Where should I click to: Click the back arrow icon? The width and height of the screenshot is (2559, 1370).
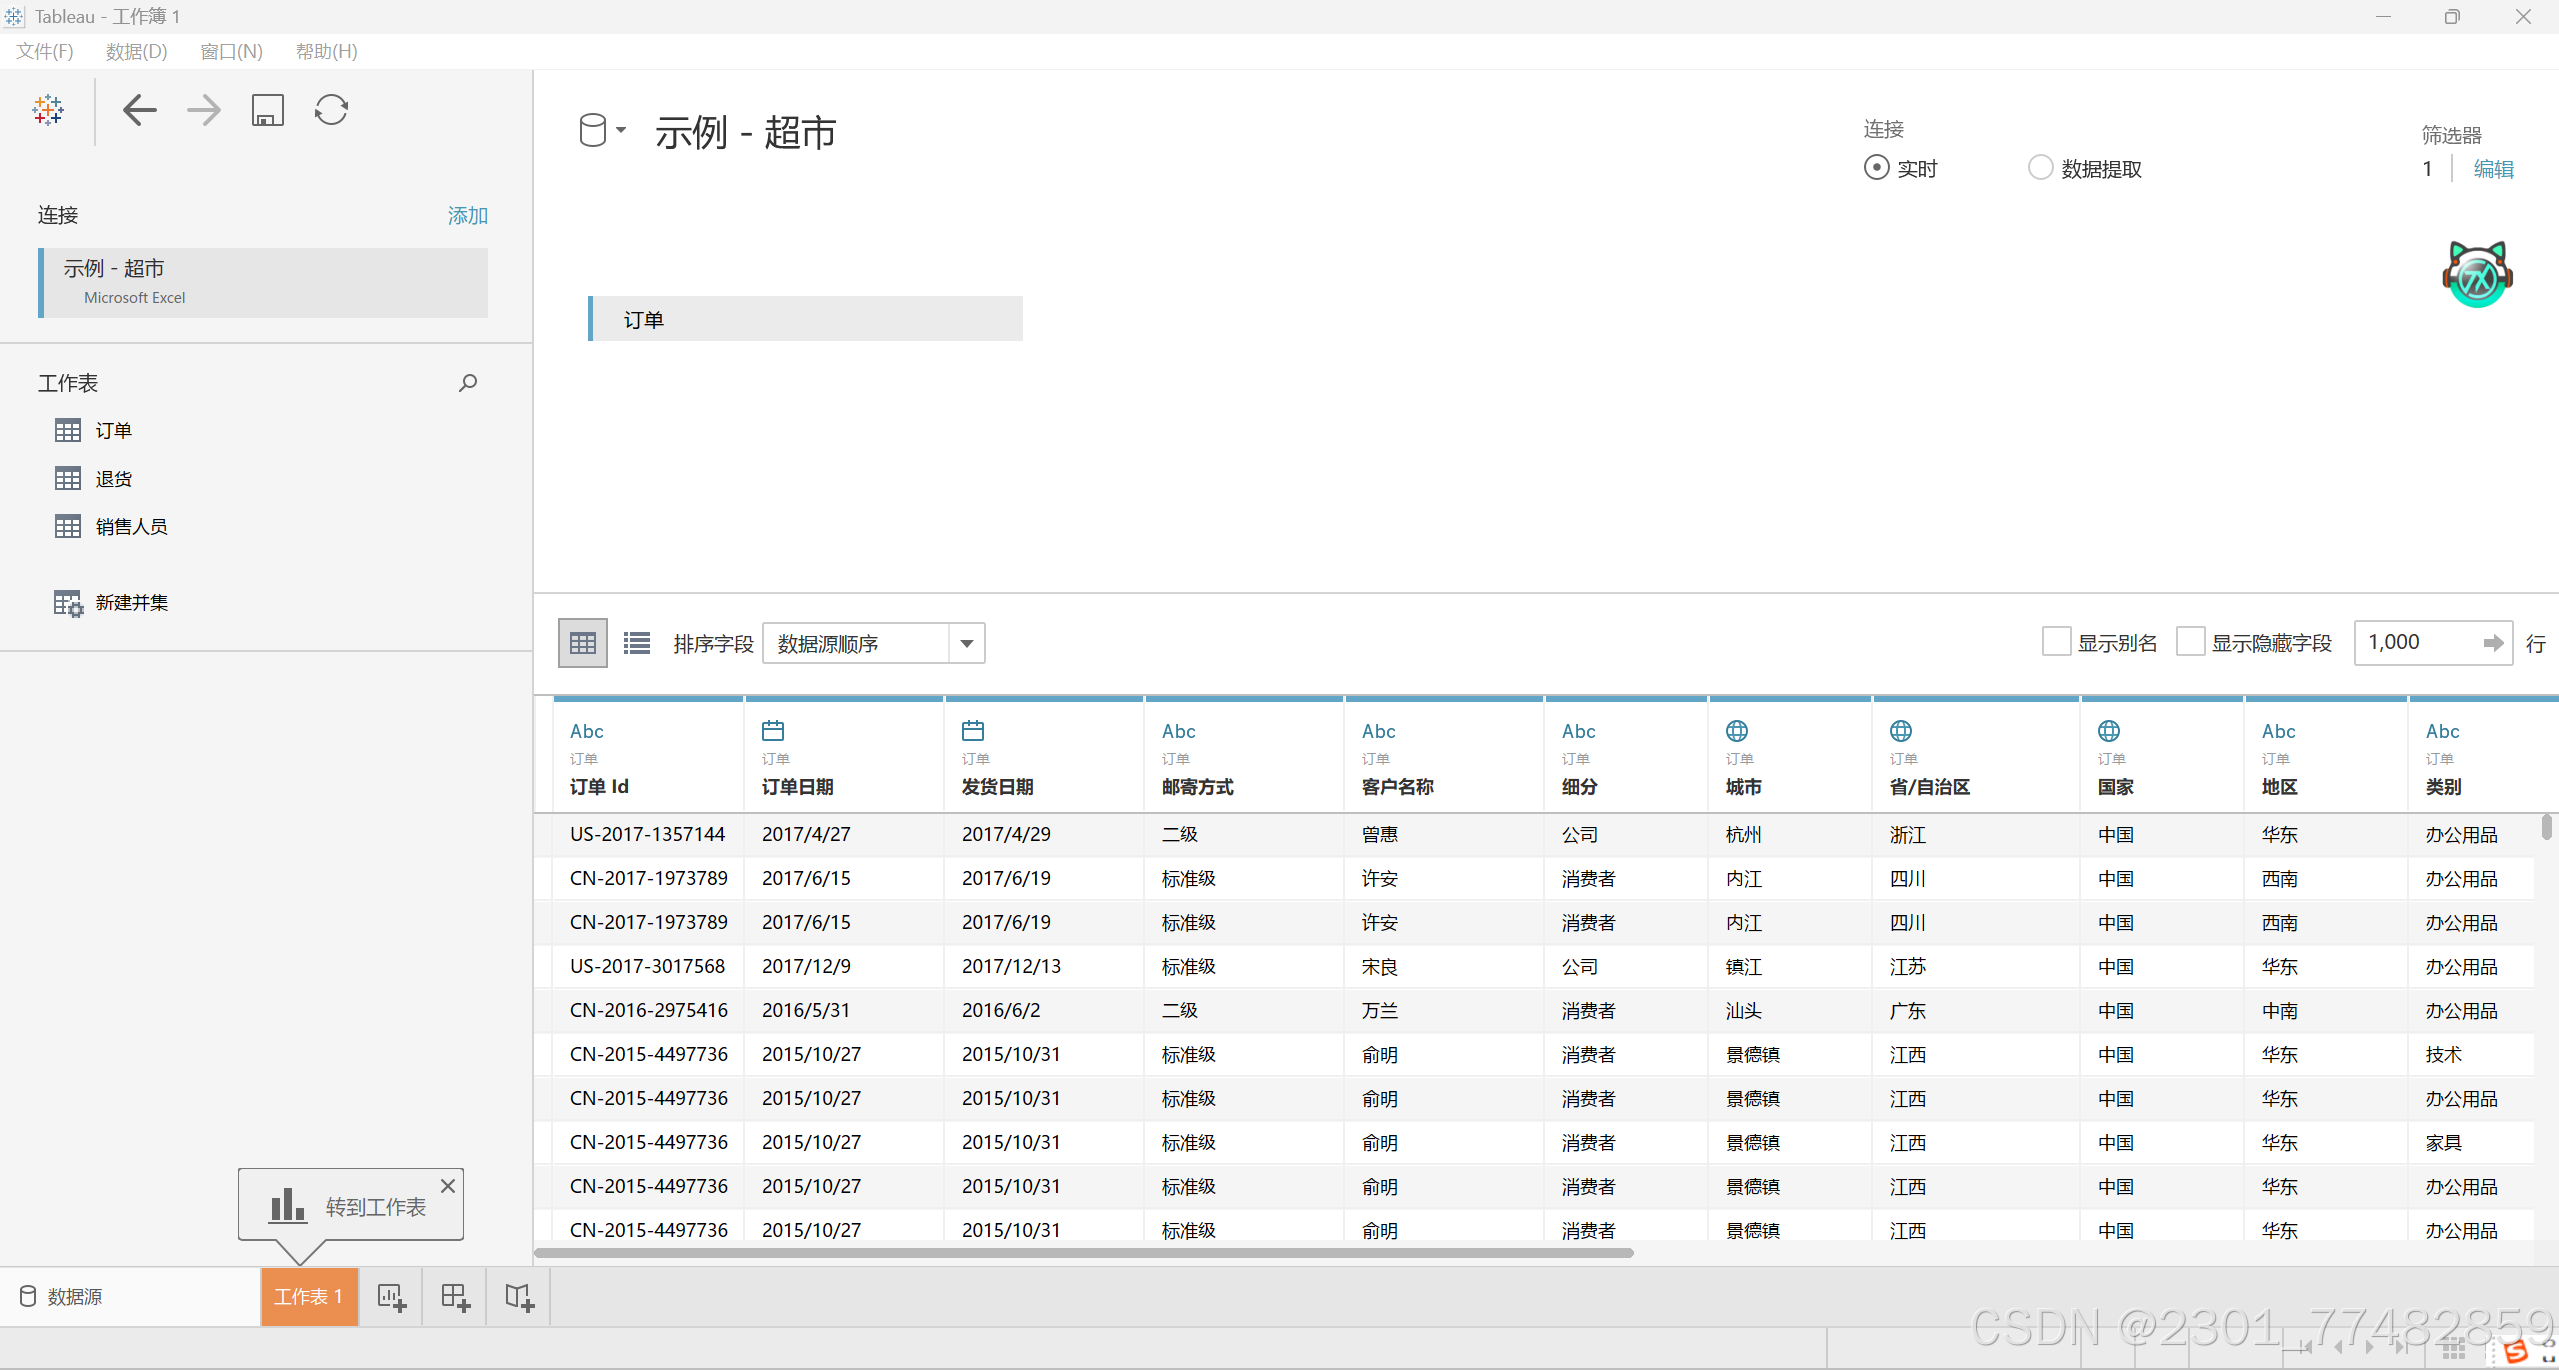139,110
